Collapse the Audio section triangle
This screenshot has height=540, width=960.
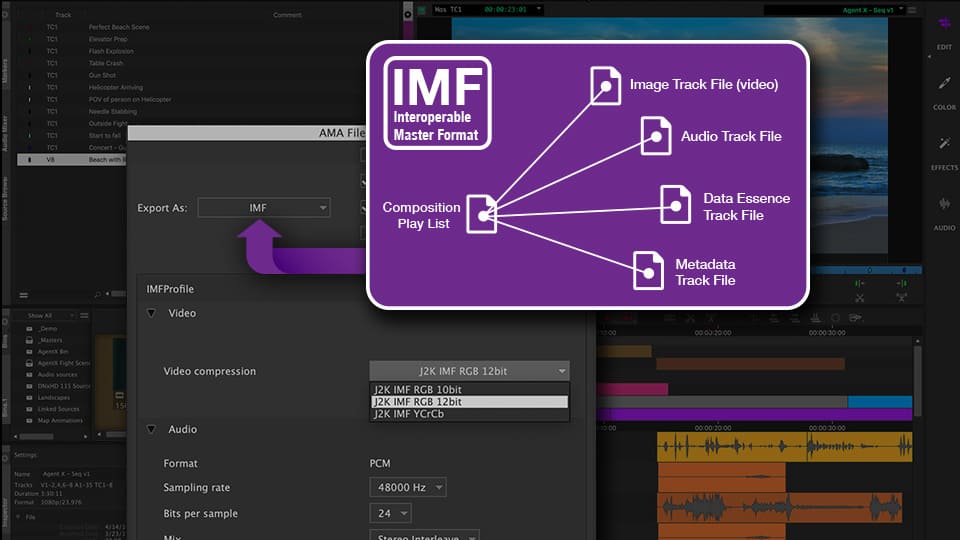click(x=151, y=429)
